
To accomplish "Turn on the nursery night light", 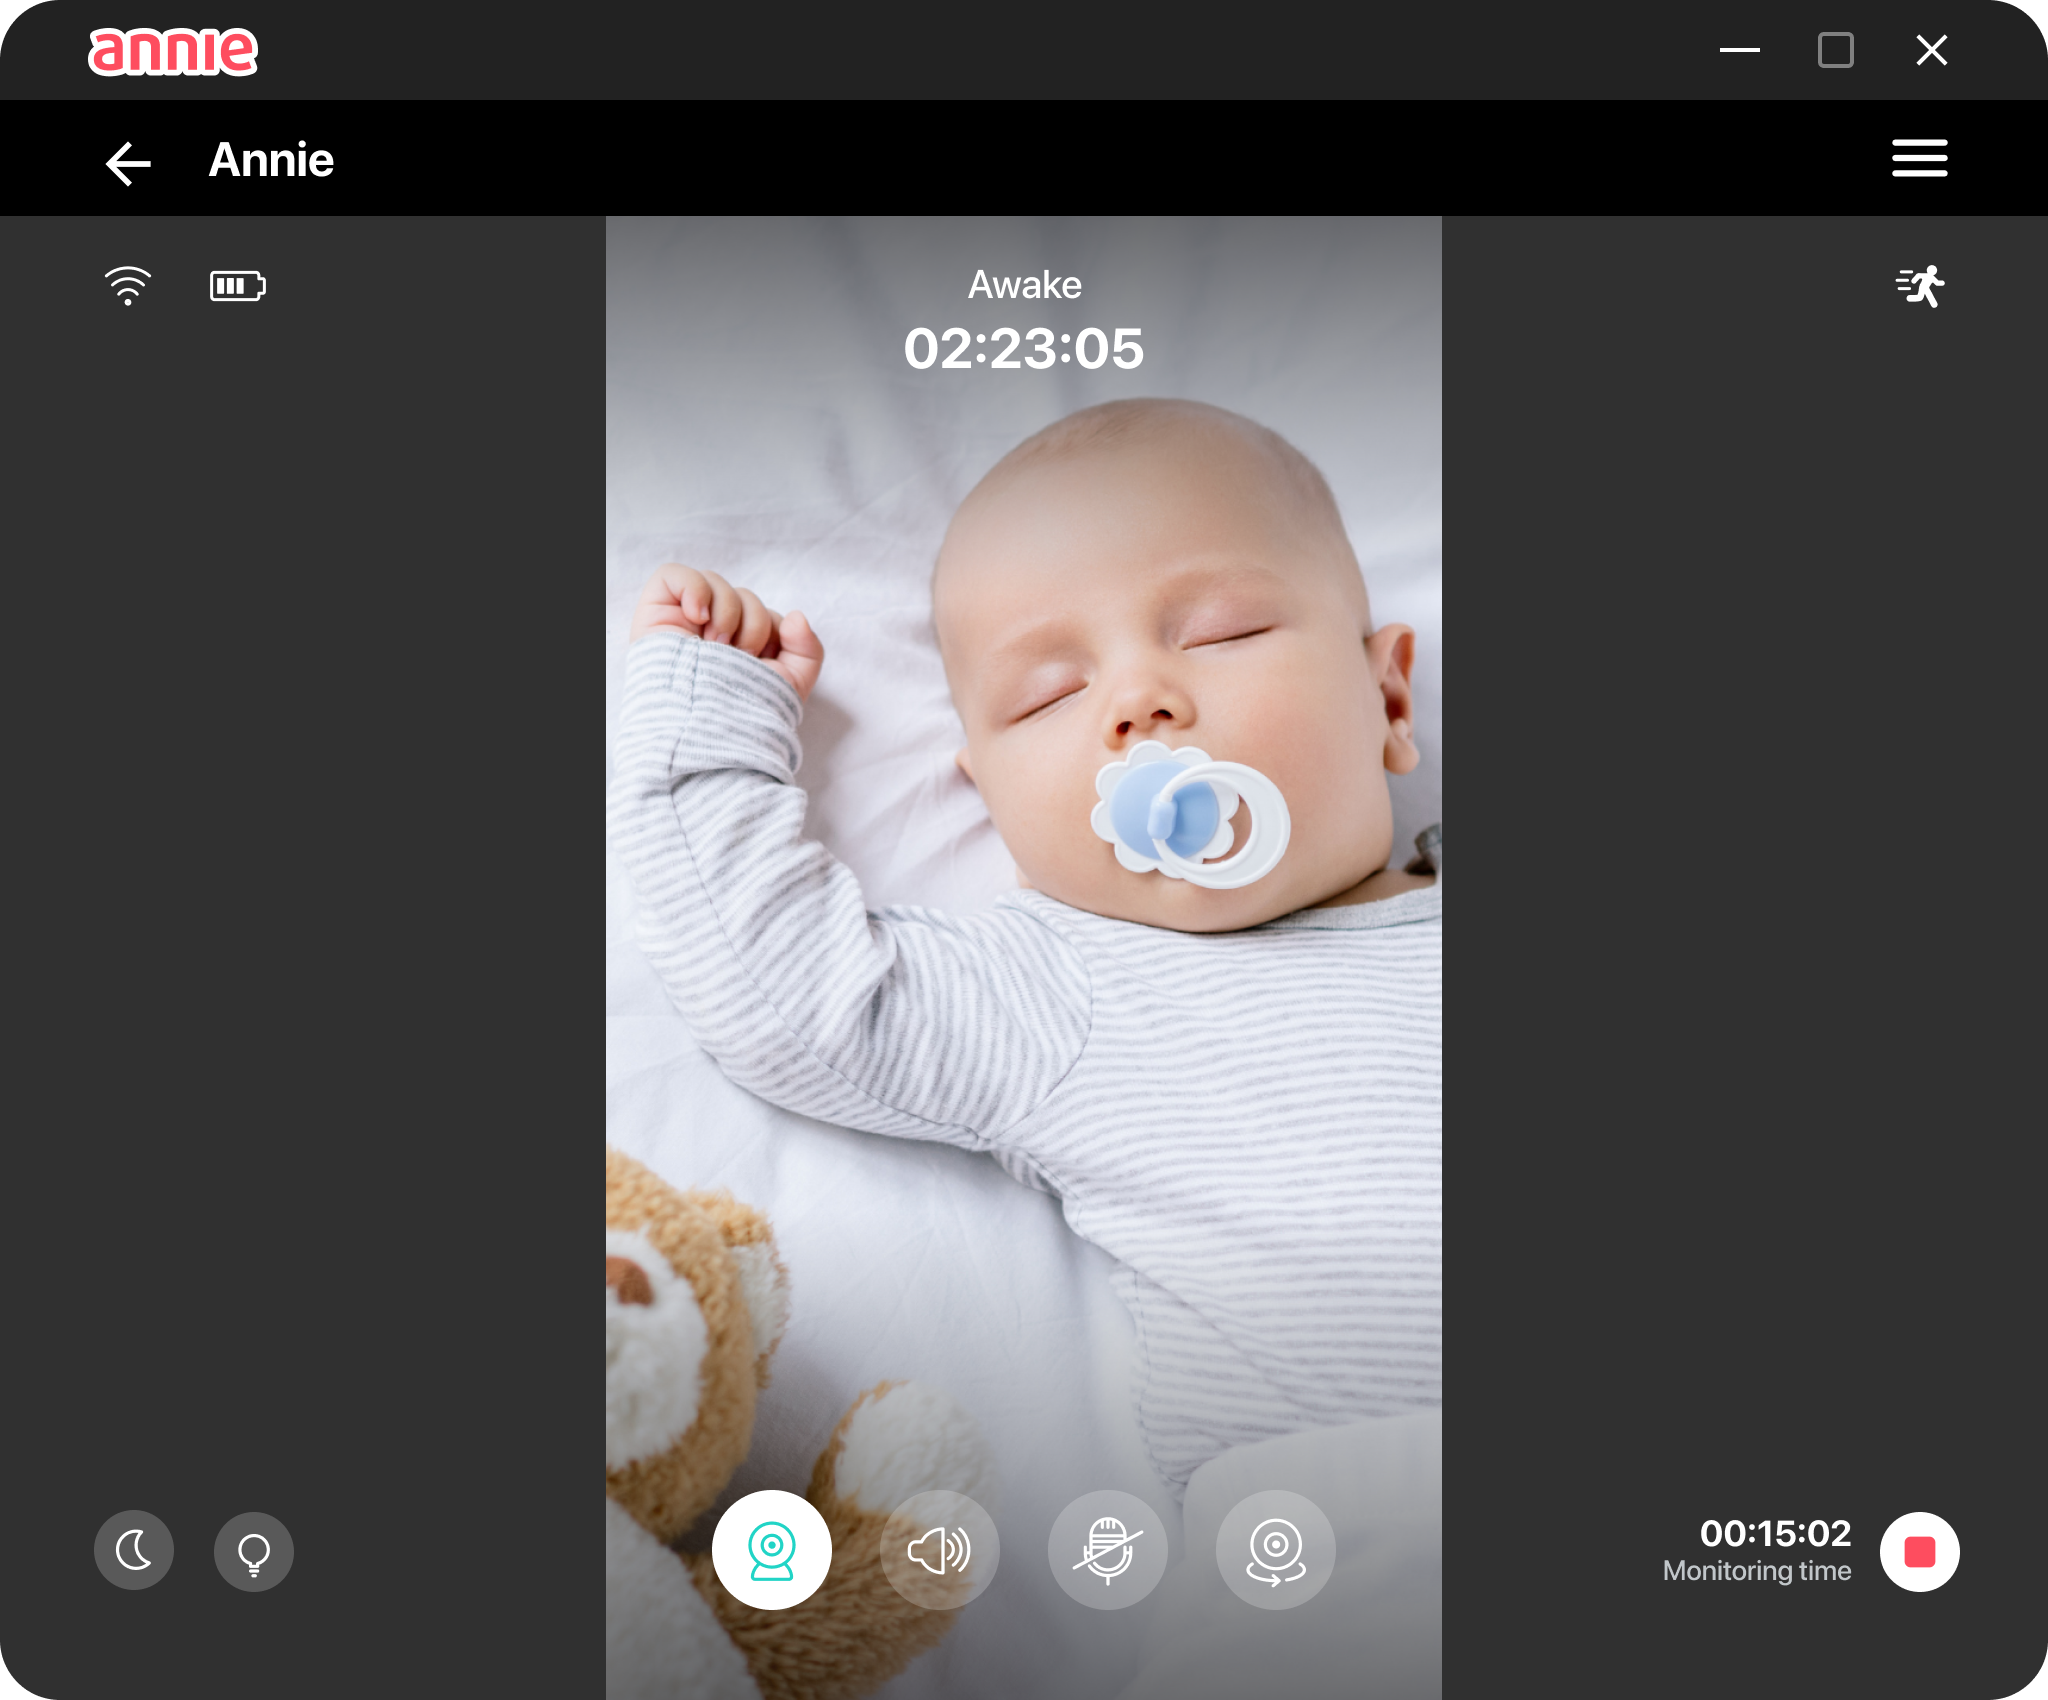I will pos(254,1550).
